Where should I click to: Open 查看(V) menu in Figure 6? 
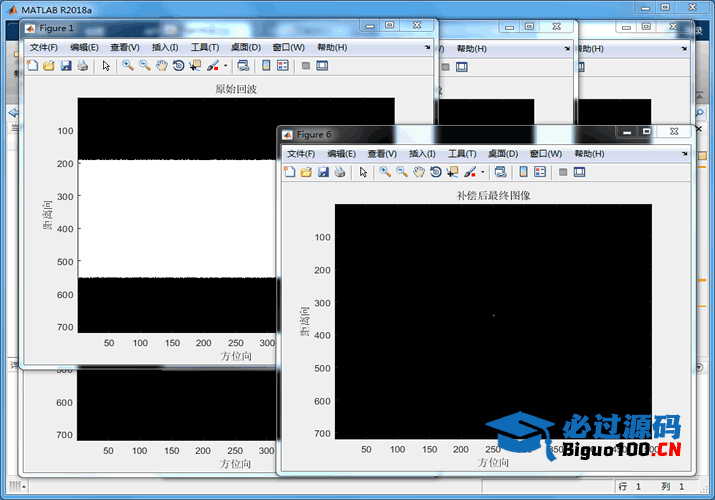click(x=382, y=154)
